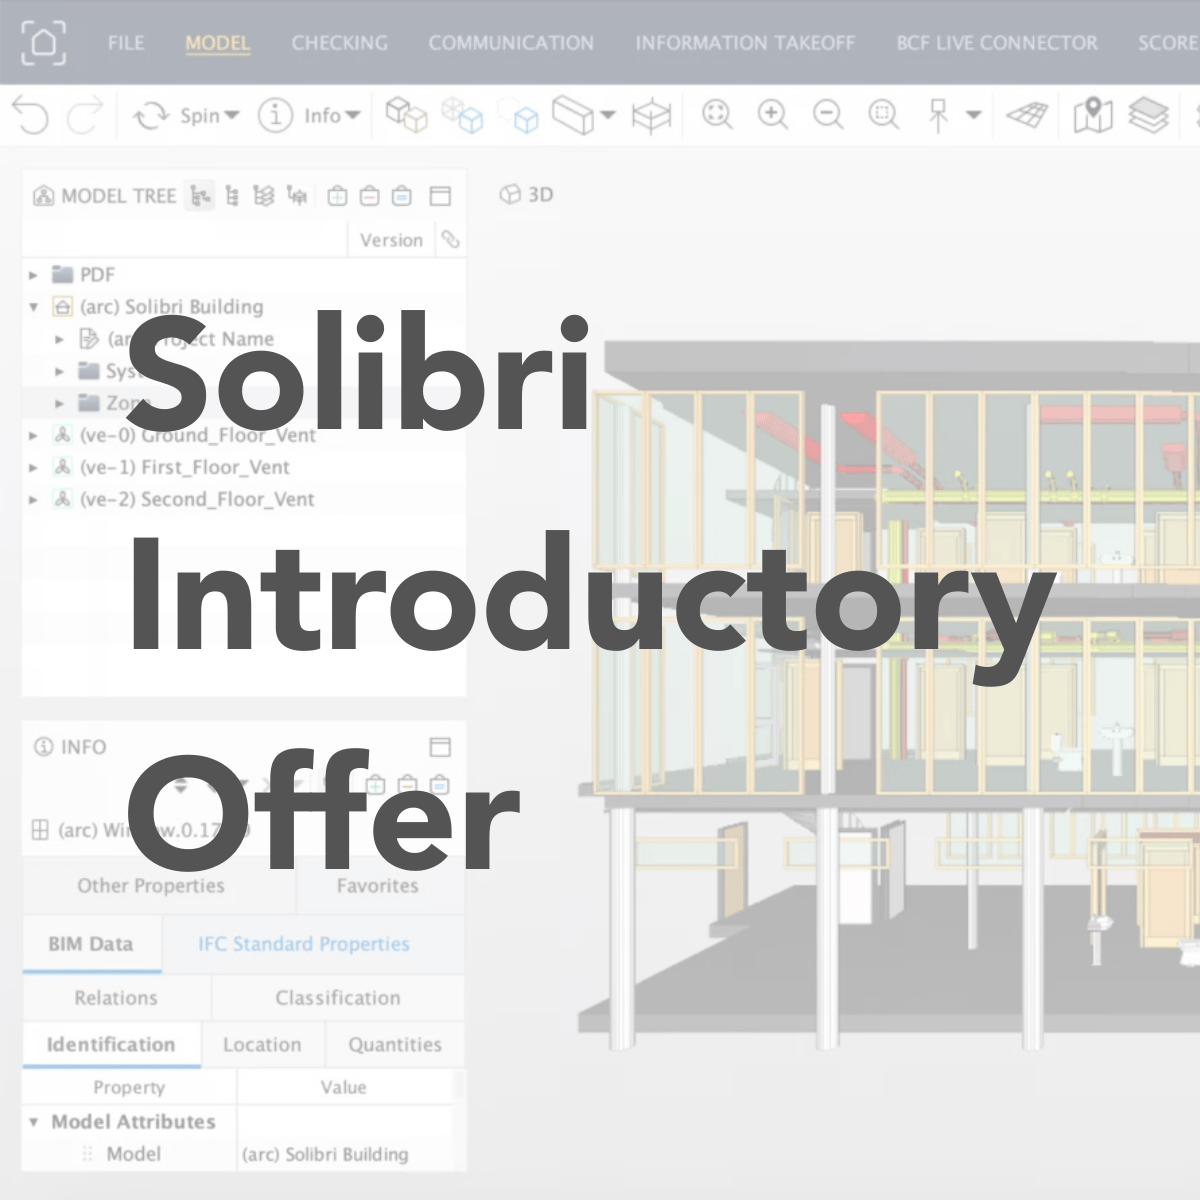Expand the PDF tree node

click(33, 275)
